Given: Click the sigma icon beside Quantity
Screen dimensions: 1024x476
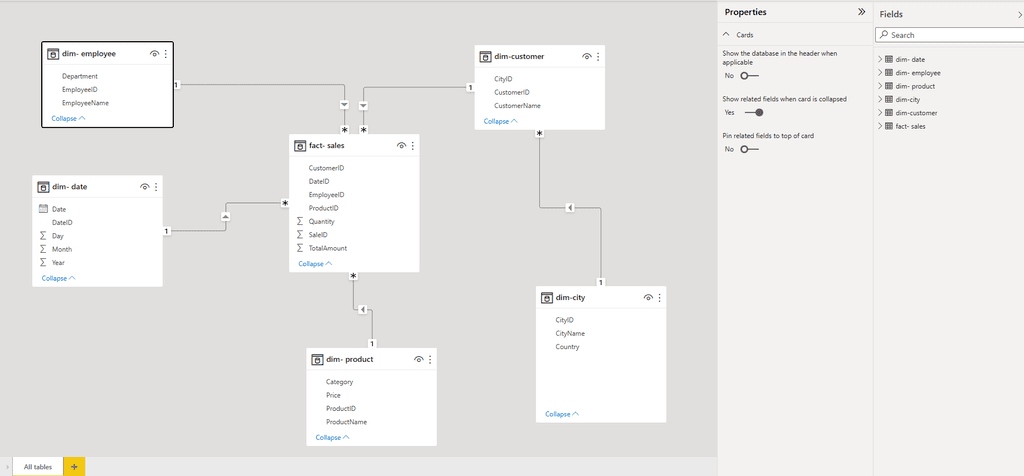Looking at the screenshot, I should [300, 221].
